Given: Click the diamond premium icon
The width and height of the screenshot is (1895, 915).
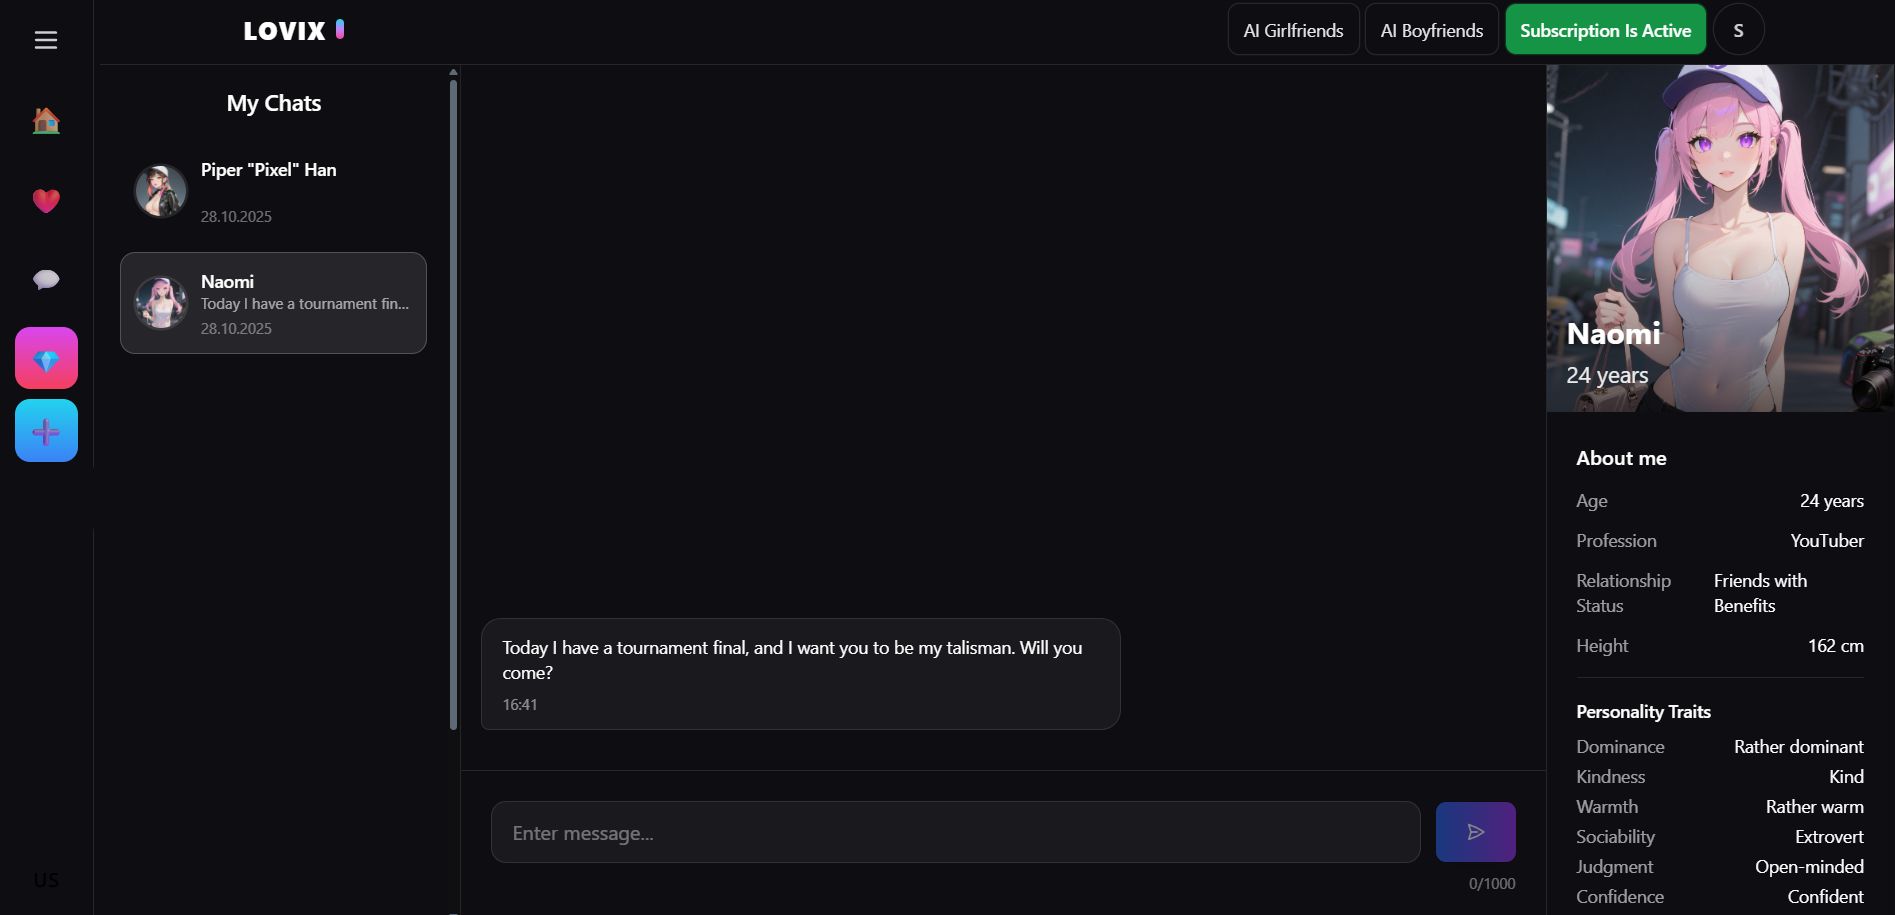Looking at the screenshot, I should 46,358.
